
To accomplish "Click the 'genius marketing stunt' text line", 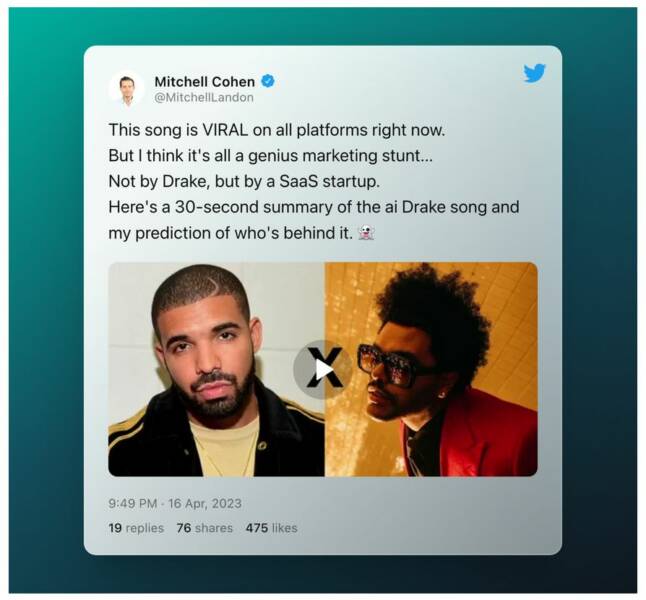I will 271,156.
